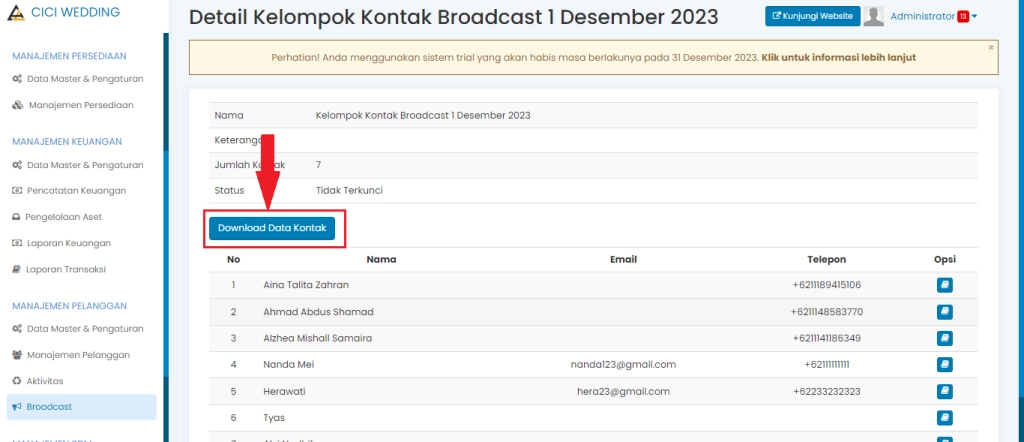Open Data Master & Pengaturan under Manajemen Pelanggan
The image size is (1024, 442).
(78, 328)
